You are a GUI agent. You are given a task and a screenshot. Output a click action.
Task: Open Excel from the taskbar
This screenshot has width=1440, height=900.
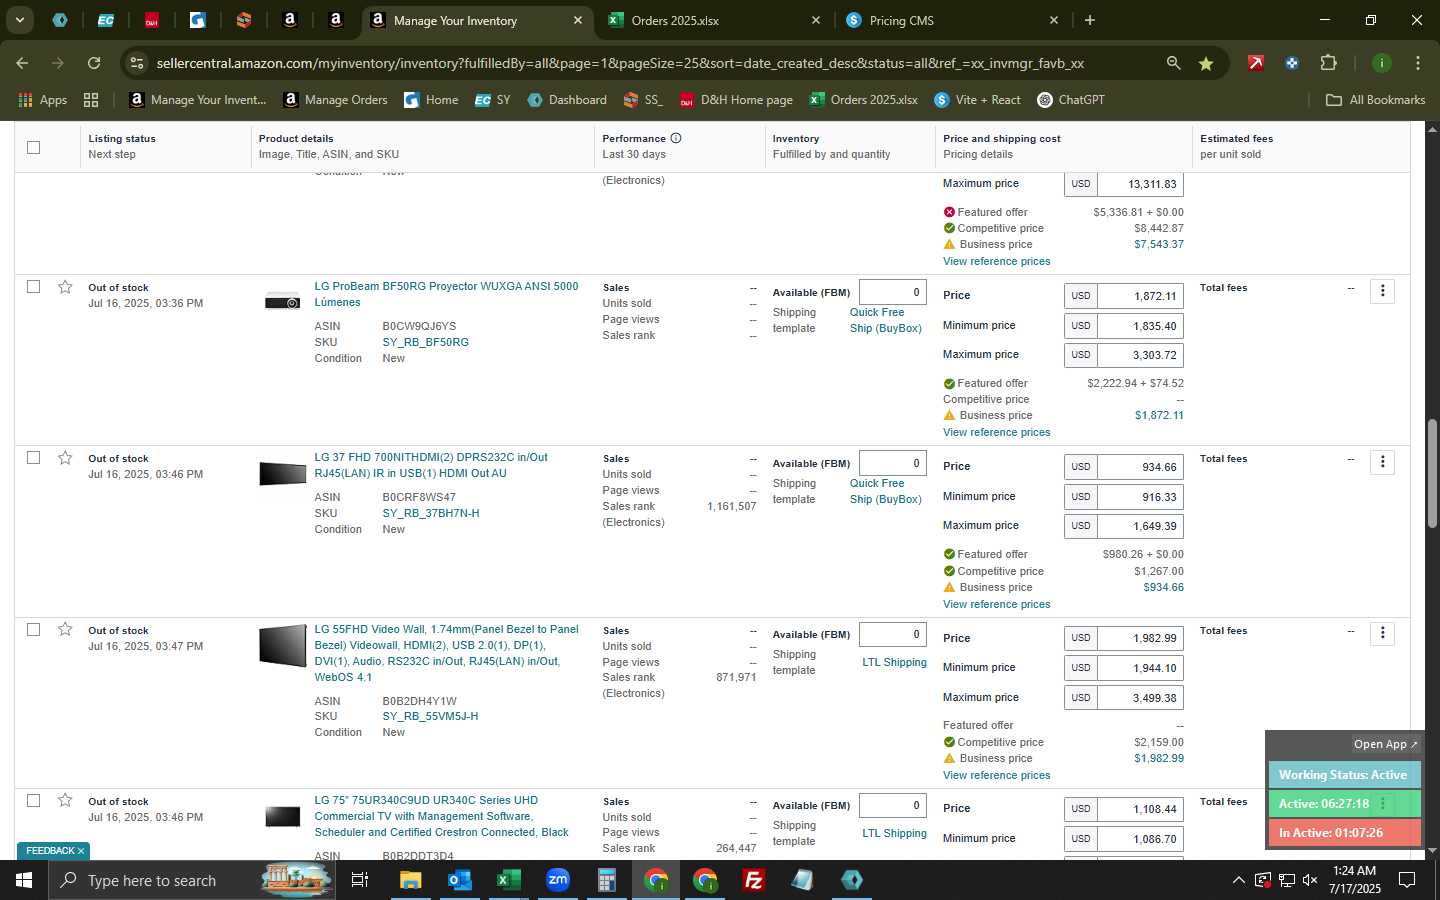click(x=508, y=880)
